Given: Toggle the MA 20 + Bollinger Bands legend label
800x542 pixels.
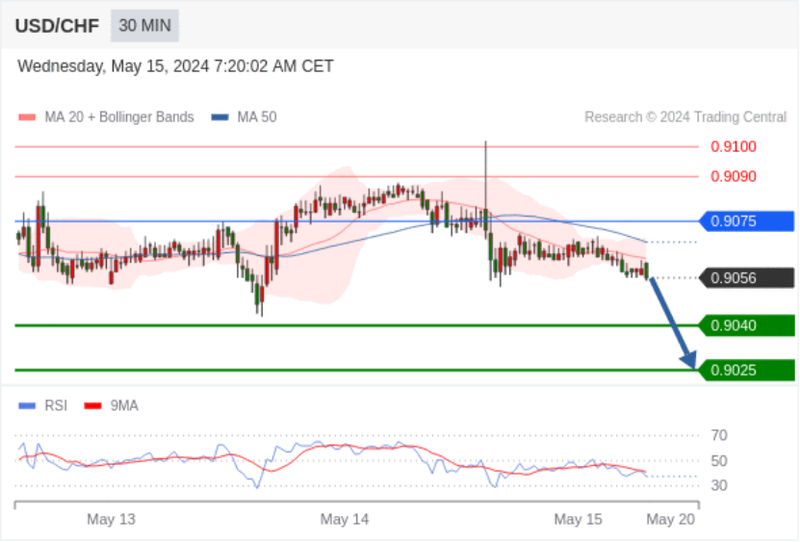Looking at the screenshot, I should [119, 117].
